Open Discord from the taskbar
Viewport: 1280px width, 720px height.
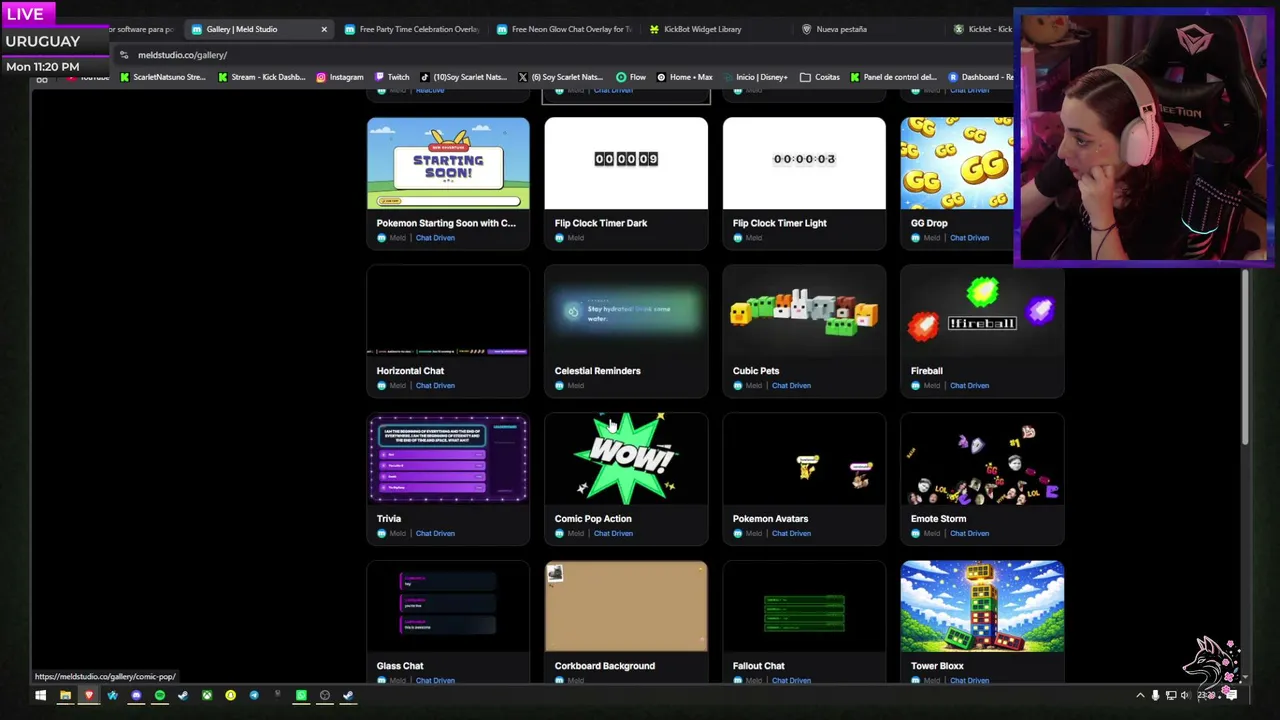136,695
